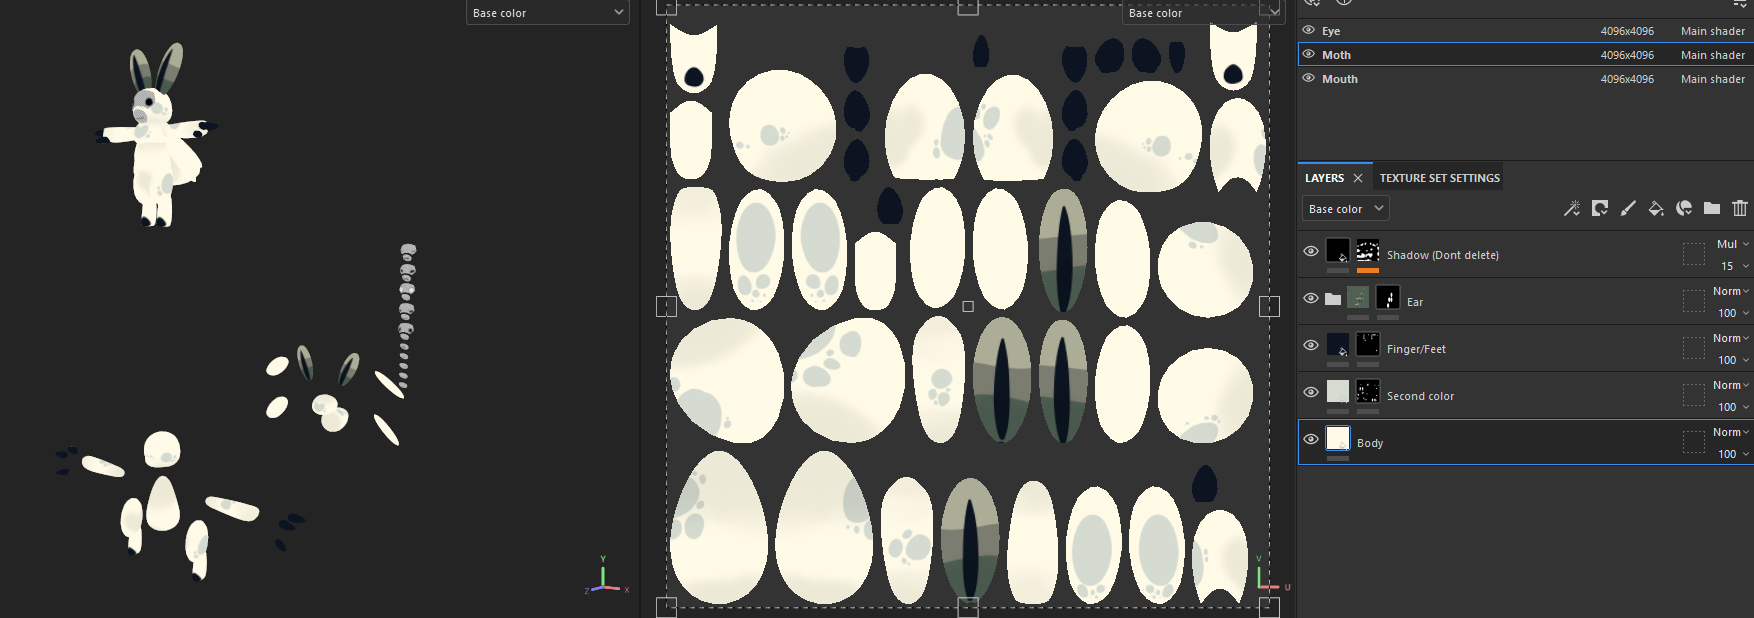
Task: Switch to the Layers tab
Action: (x=1324, y=178)
